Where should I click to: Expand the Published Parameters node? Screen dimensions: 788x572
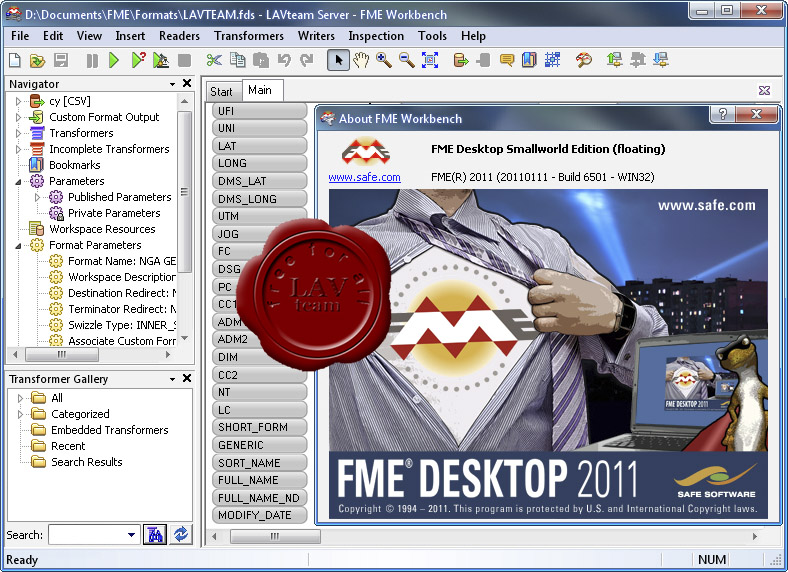coord(37,198)
